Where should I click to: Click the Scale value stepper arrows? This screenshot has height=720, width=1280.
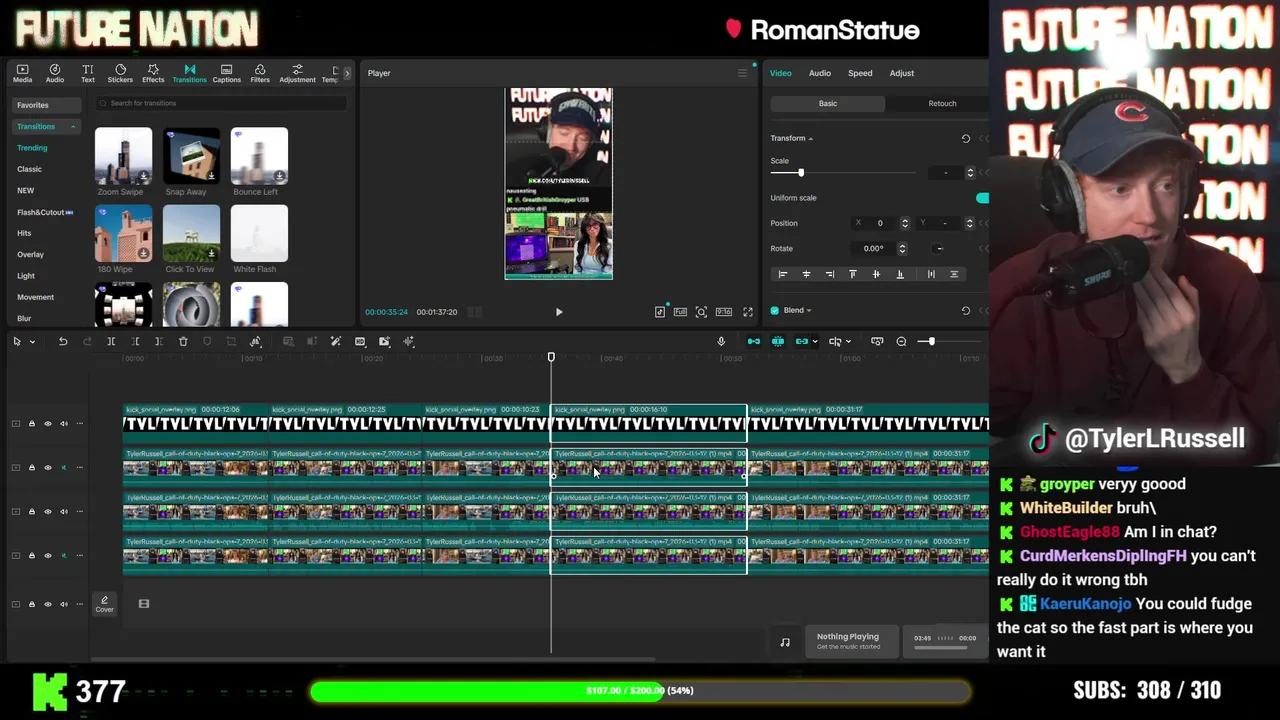(x=969, y=173)
